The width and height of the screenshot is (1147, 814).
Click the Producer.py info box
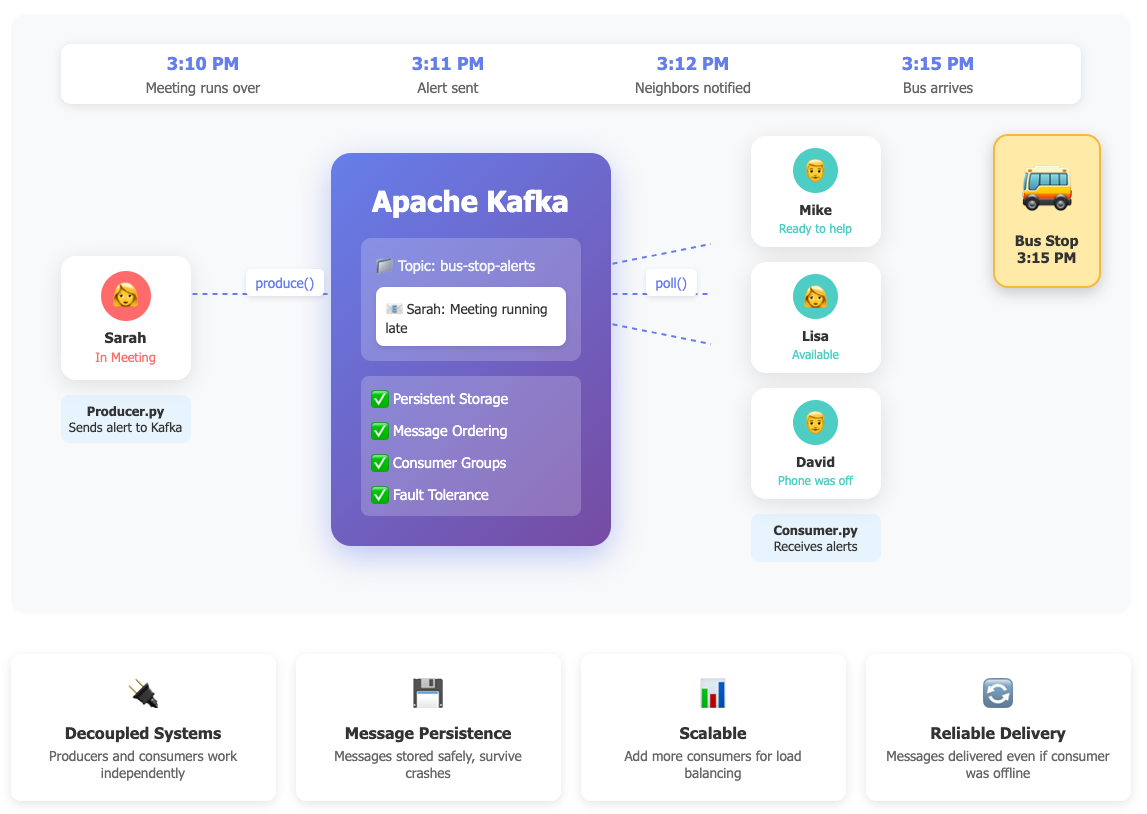point(126,419)
